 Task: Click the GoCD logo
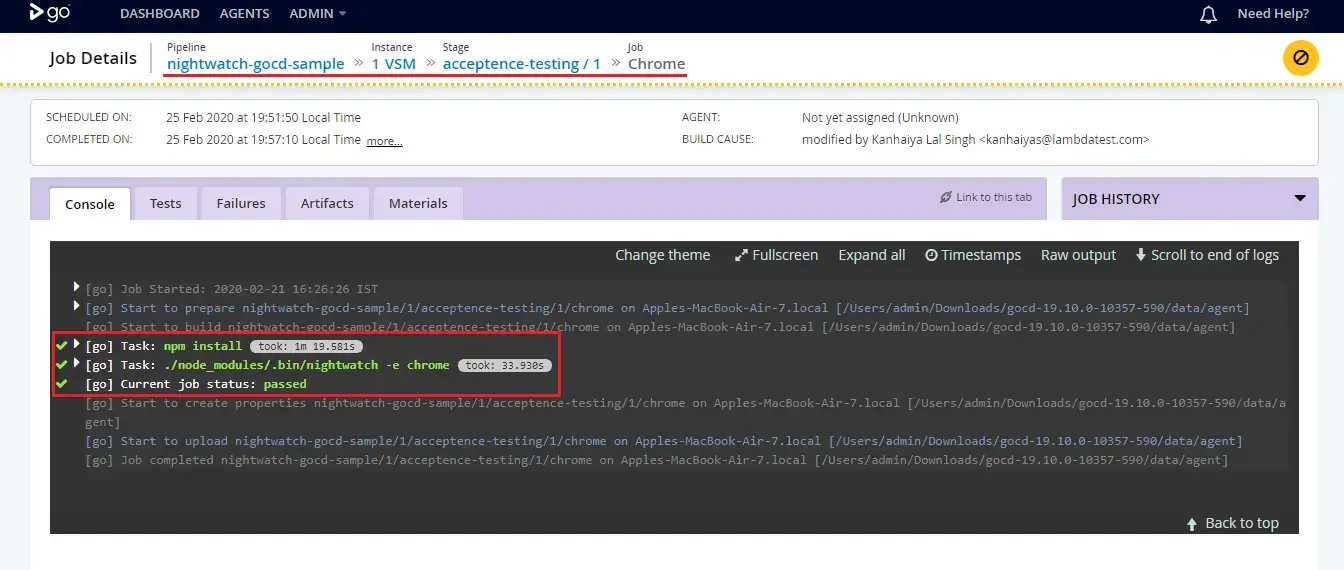(50, 13)
